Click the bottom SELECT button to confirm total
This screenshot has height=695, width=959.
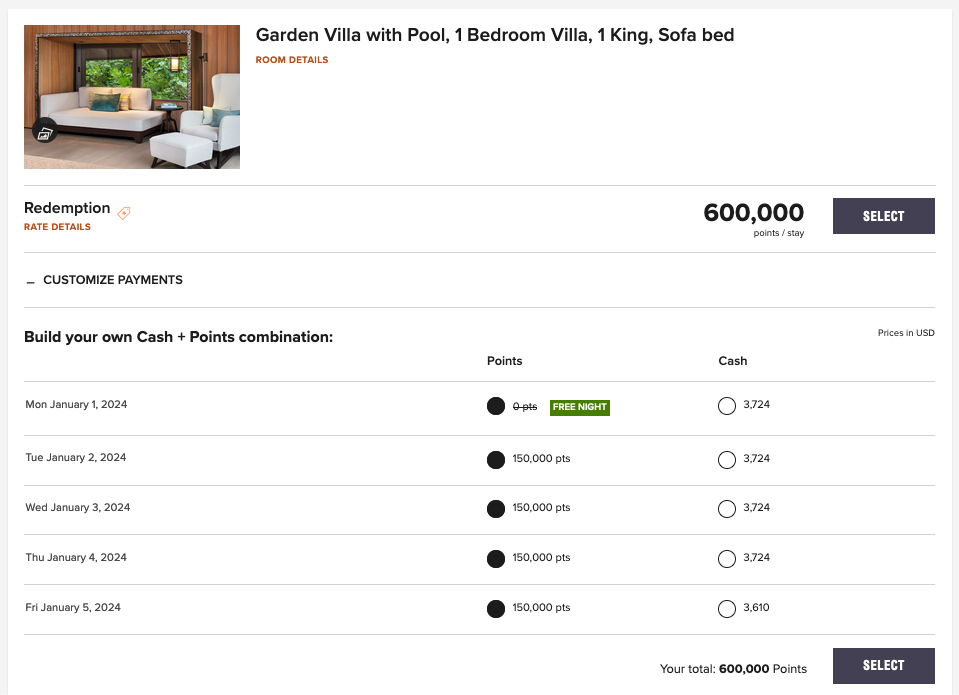point(883,665)
